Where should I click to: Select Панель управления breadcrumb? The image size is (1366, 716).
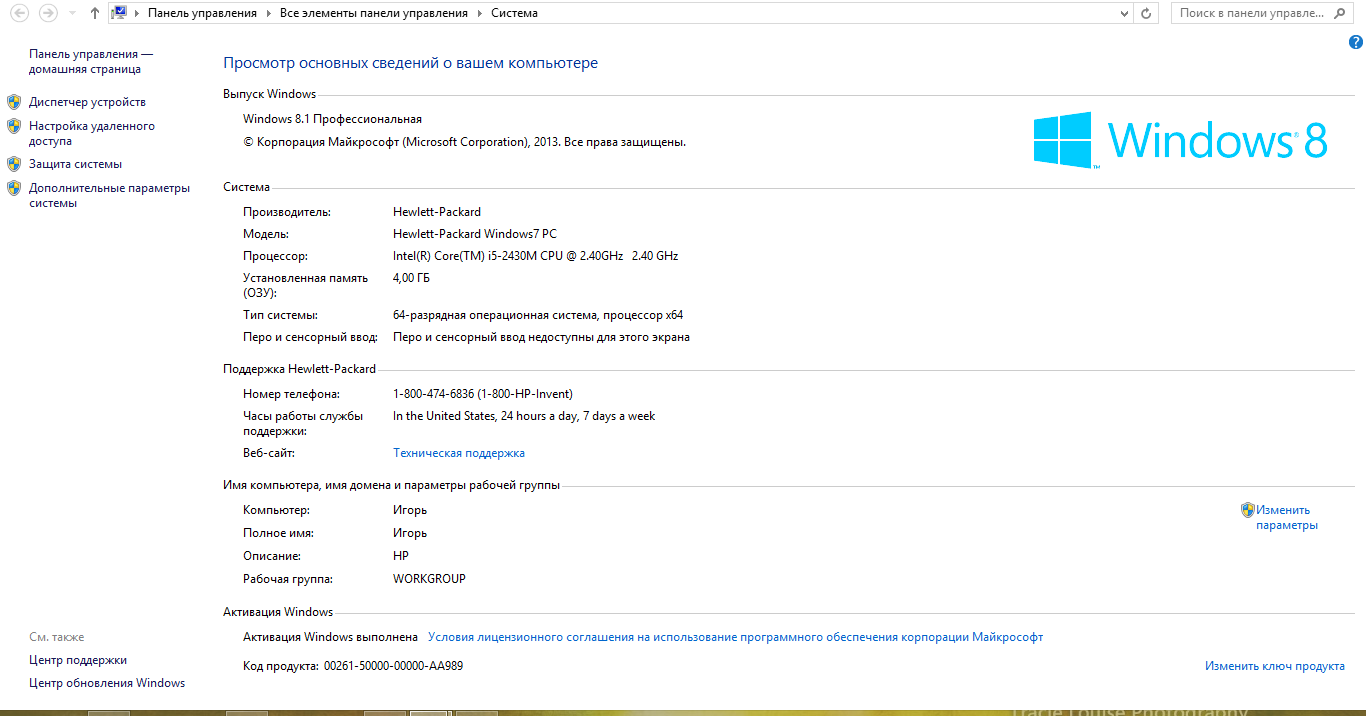(x=202, y=13)
